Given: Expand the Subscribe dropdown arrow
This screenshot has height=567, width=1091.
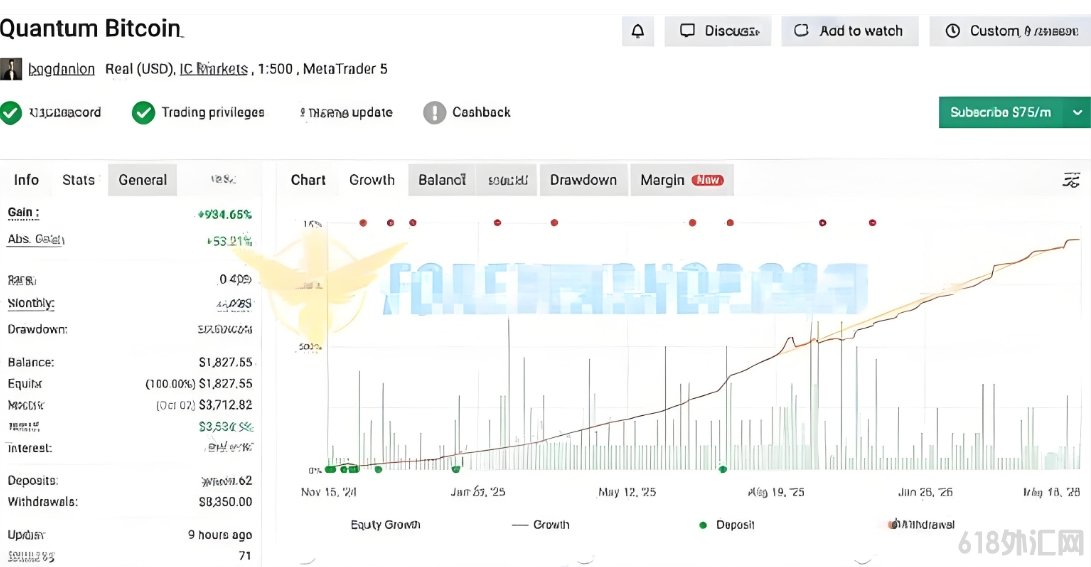Looking at the screenshot, I should pyautogui.click(x=1077, y=112).
